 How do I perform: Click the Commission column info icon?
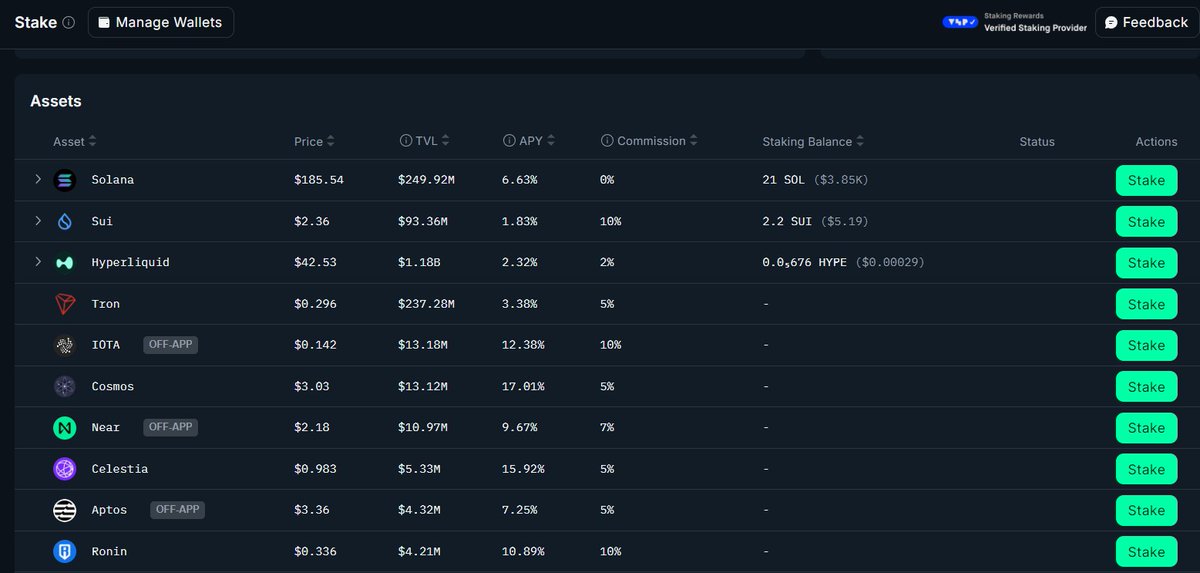point(607,141)
